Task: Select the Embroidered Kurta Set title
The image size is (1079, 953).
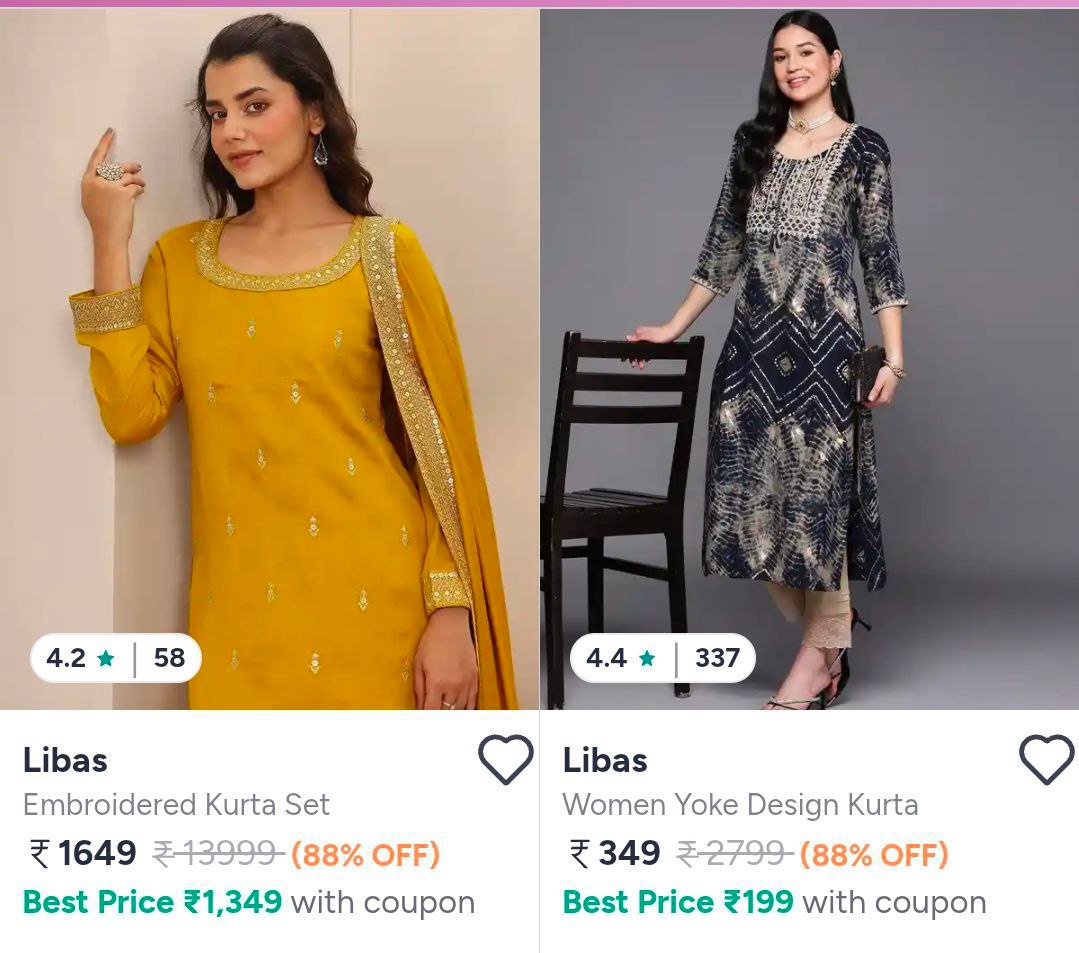Action: coord(176,805)
